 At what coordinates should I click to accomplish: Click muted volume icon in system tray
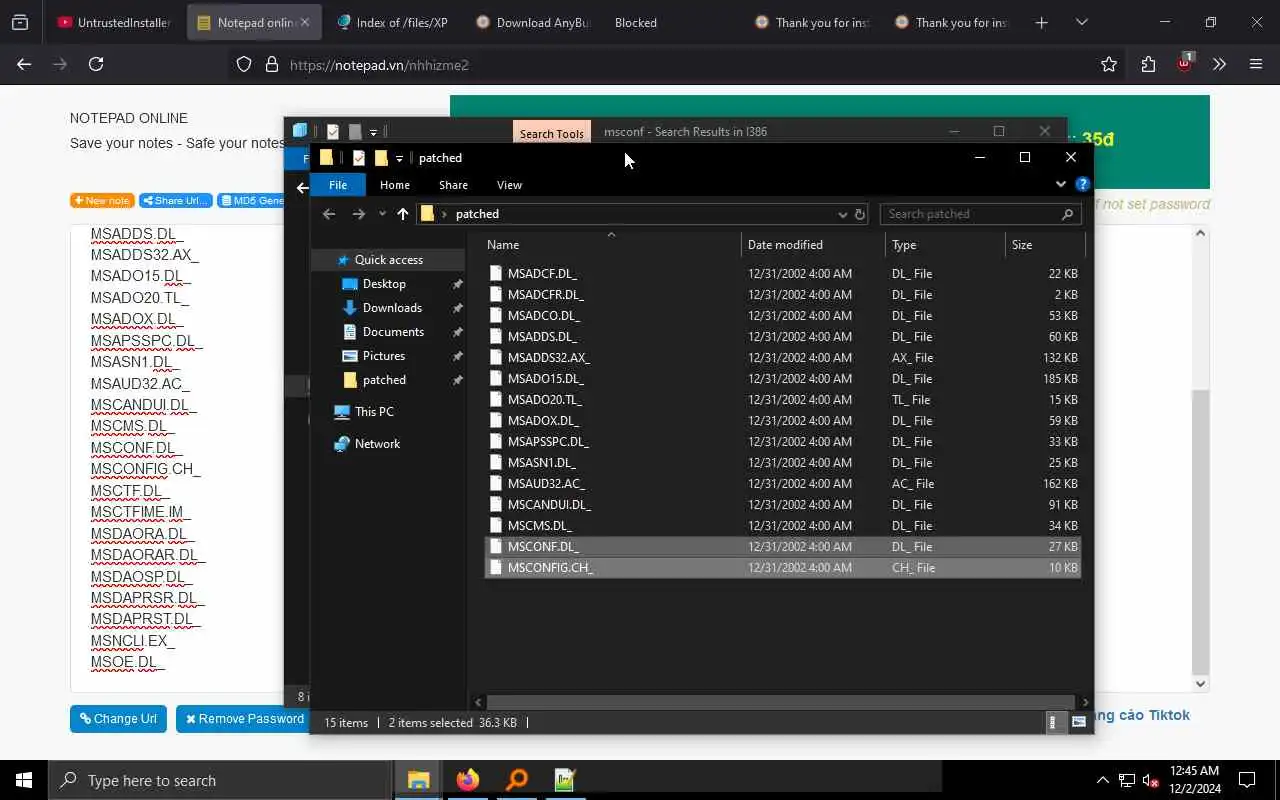pyautogui.click(x=1151, y=780)
